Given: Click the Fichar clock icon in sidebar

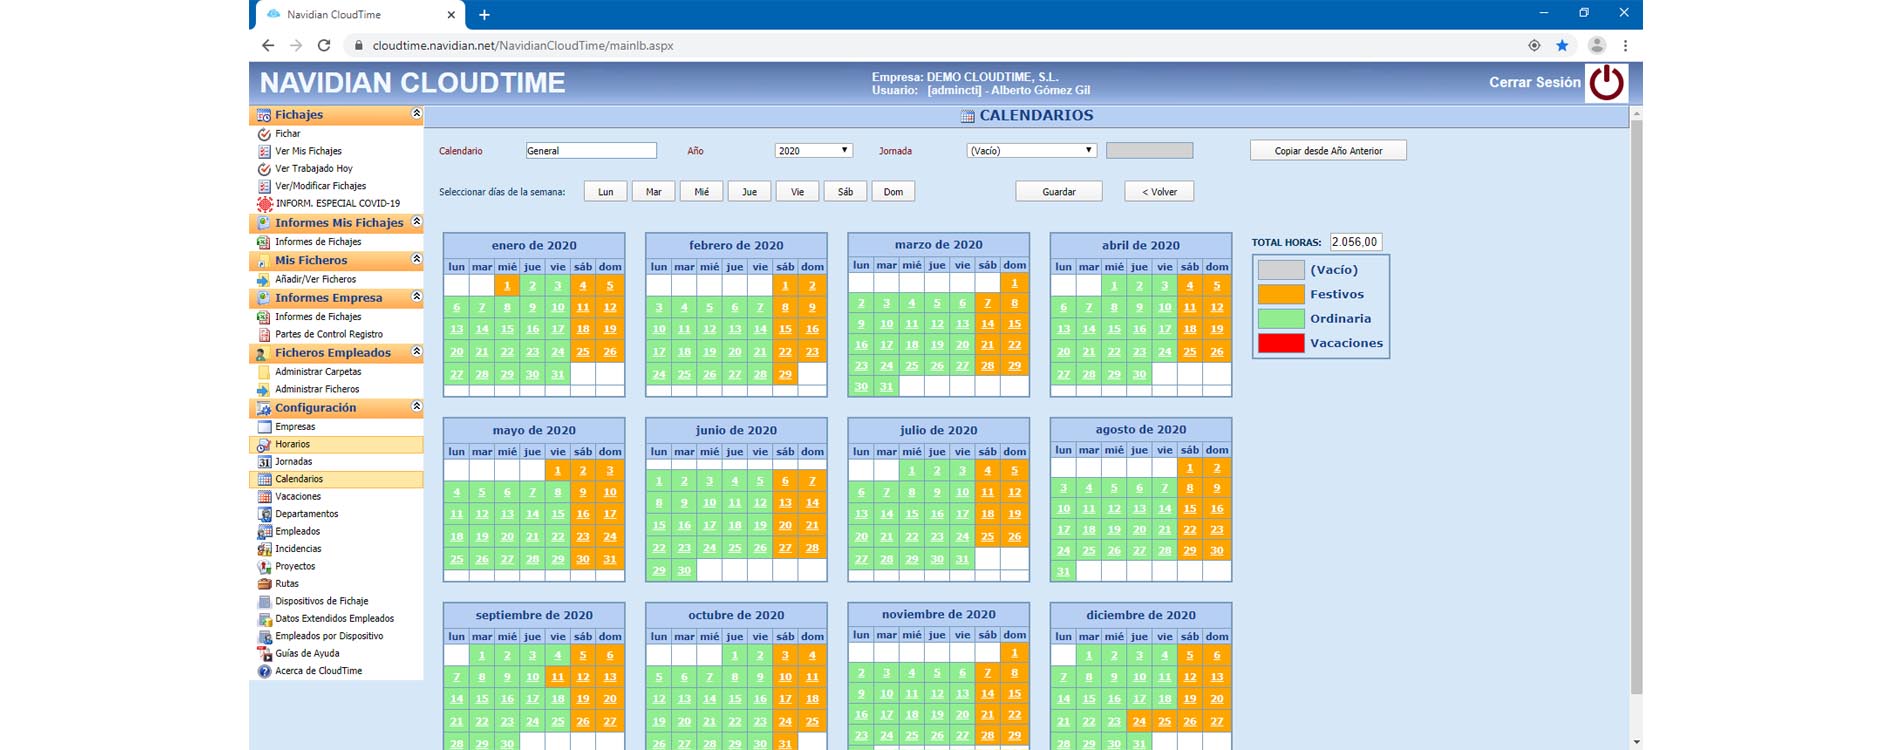Looking at the screenshot, I should tap(264, 134).
